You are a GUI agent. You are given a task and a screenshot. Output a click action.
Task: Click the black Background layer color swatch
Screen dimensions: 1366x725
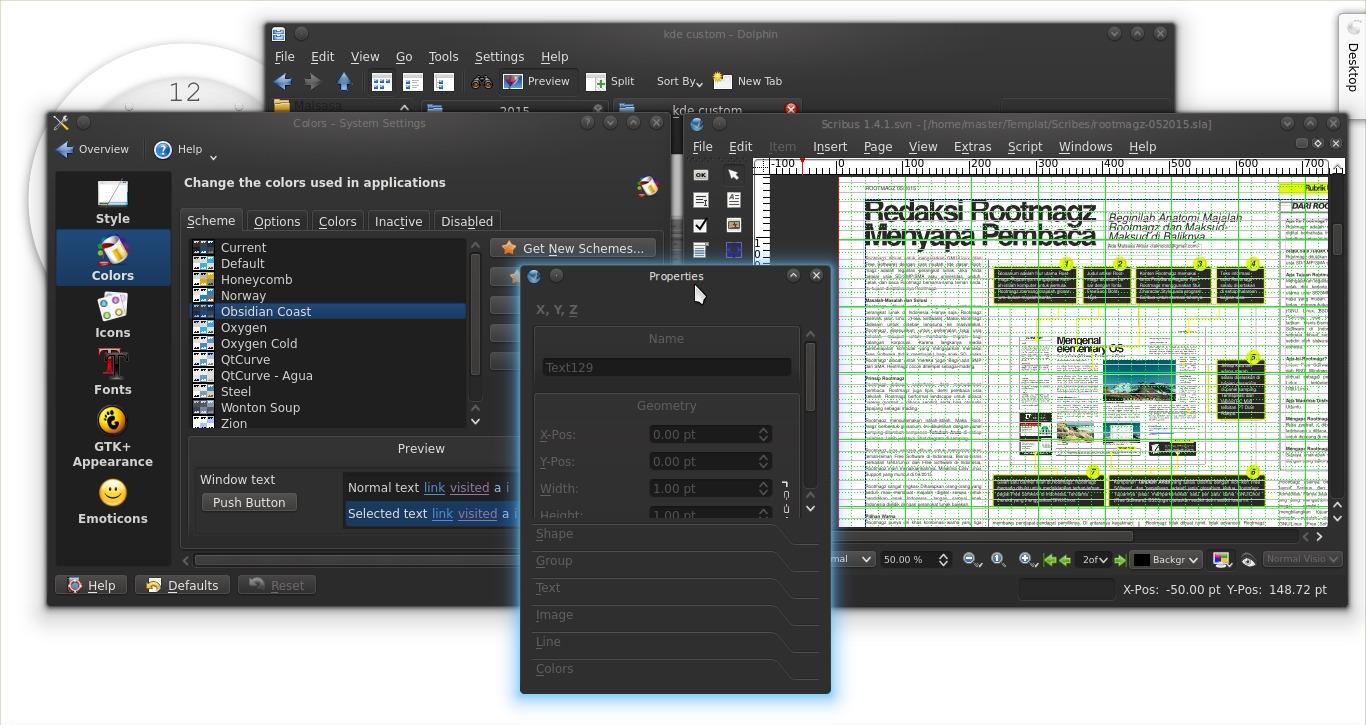coord(1141,559)
